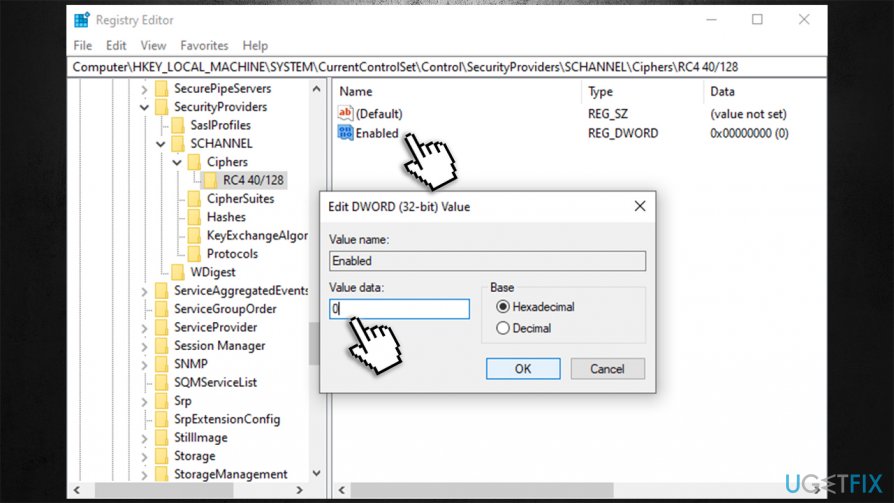Click the RC4 40/128 folder icon

coord(210,180)
